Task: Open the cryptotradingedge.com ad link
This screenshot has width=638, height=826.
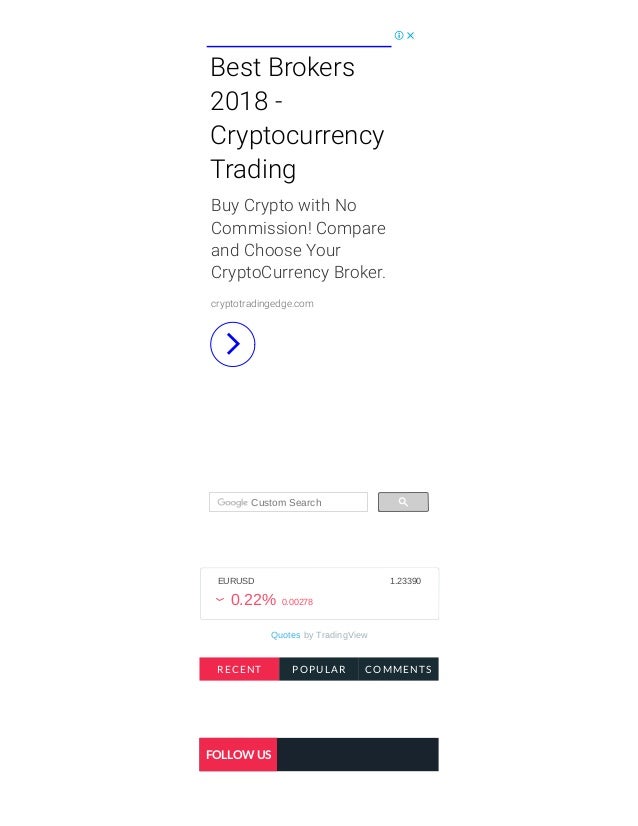Action: pyautogui.click(x=262, y=303)
